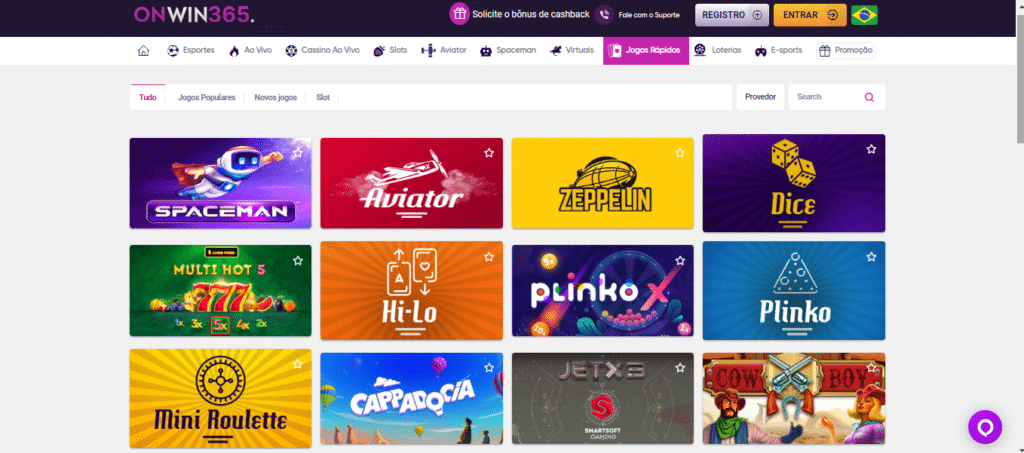Select the Tudo filter tab
Image resolution: width=1024 pixels, height=453 pixels.
pos(148,97)
